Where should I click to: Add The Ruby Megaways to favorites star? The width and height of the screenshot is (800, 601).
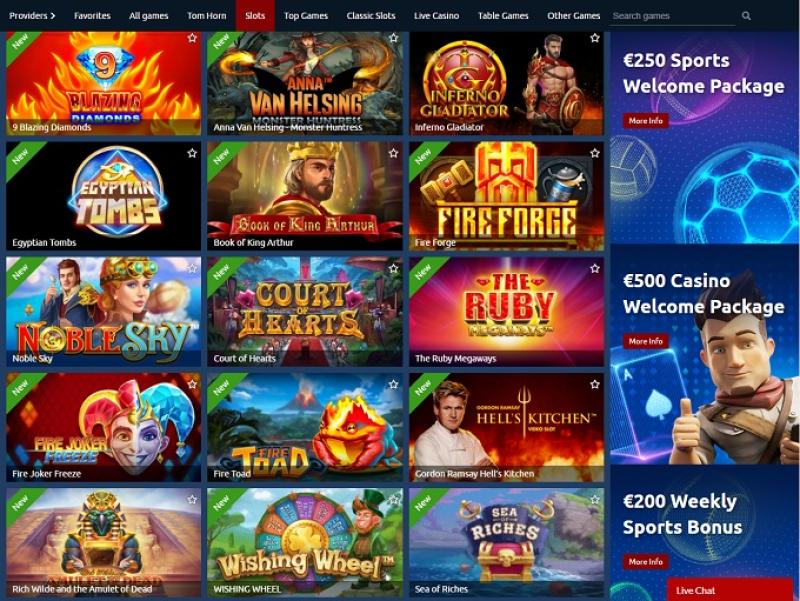[594, 268]
